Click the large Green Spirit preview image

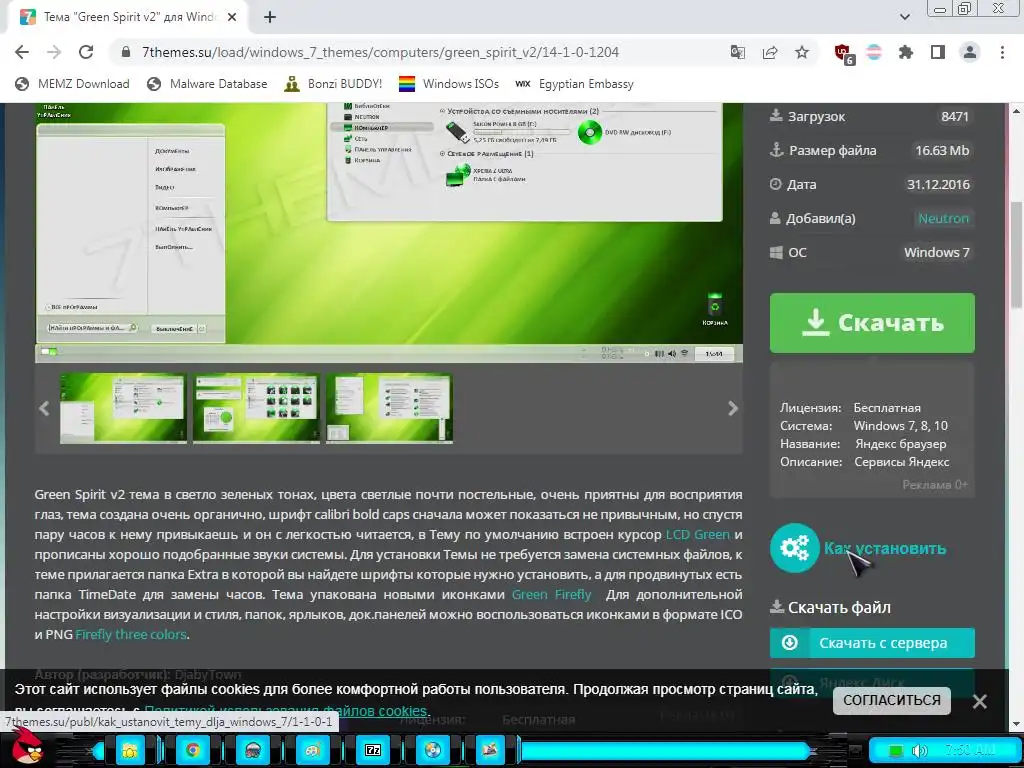[389, 232]
